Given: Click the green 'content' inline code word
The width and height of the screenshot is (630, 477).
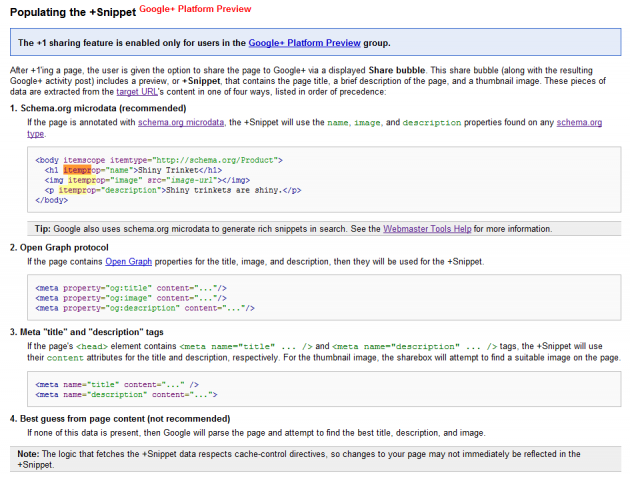Looking at the screenshot, I should (65, 358).
